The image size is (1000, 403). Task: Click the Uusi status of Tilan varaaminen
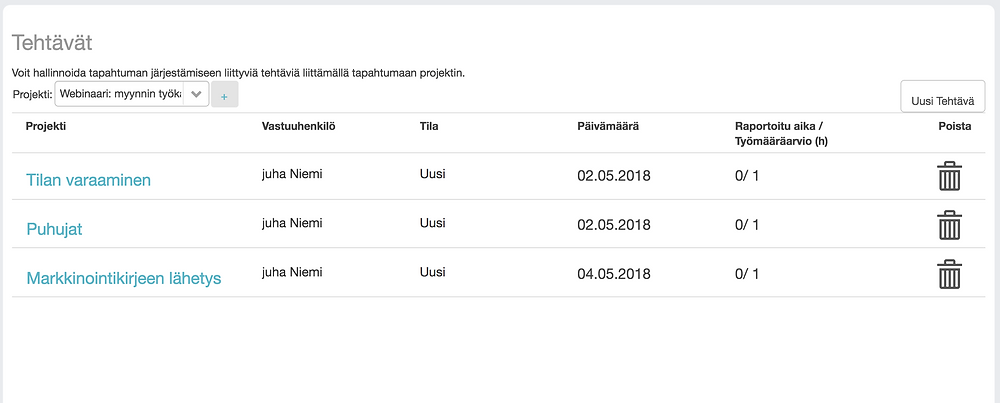(x=432, y=174)
